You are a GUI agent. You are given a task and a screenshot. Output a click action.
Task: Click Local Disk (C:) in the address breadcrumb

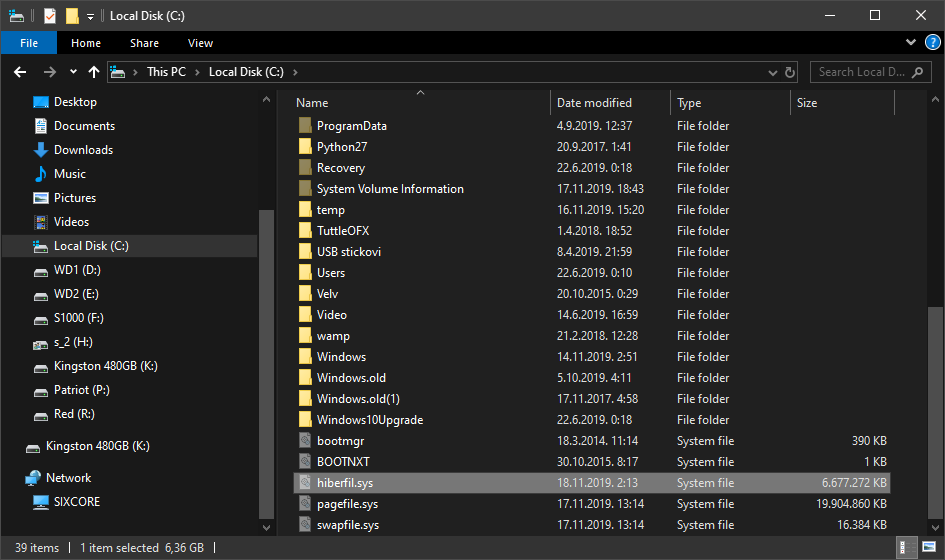click(x=246, y=72)
